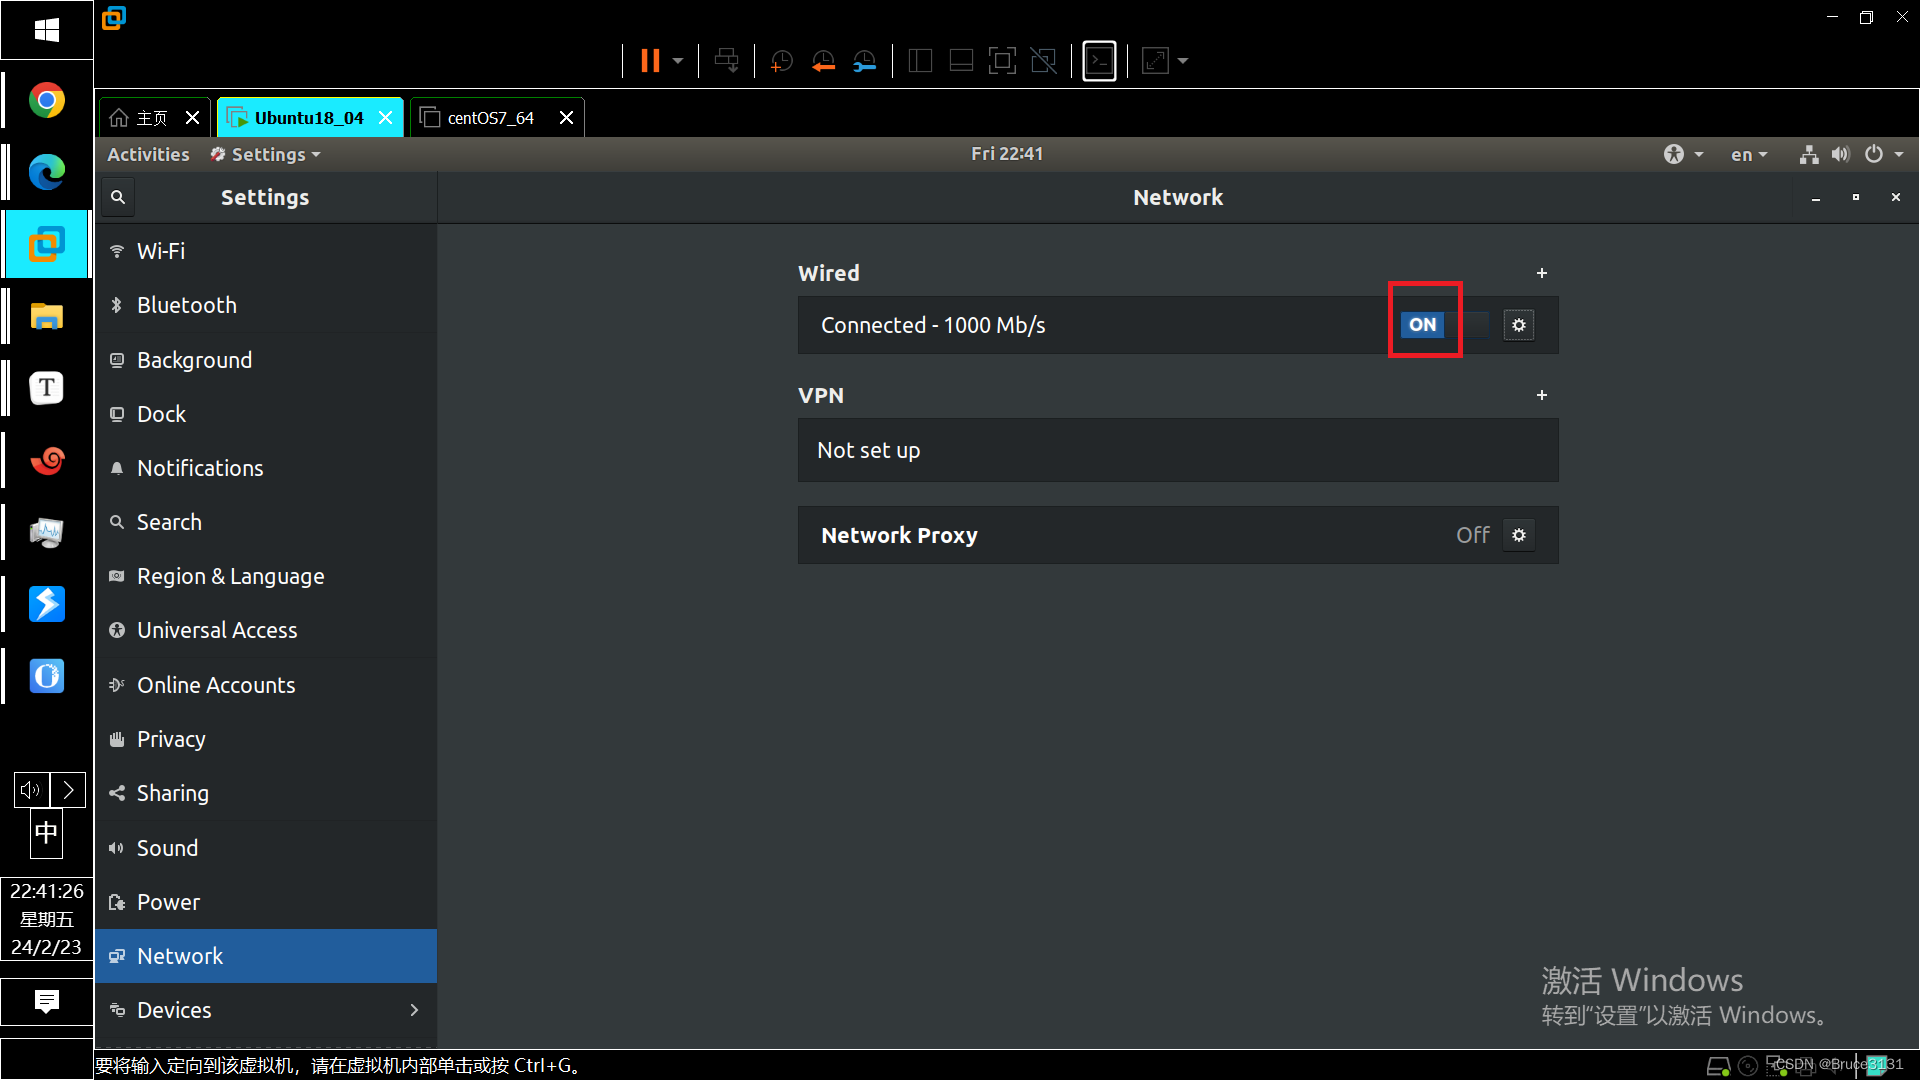Open wired connection gear settings

1518,325
